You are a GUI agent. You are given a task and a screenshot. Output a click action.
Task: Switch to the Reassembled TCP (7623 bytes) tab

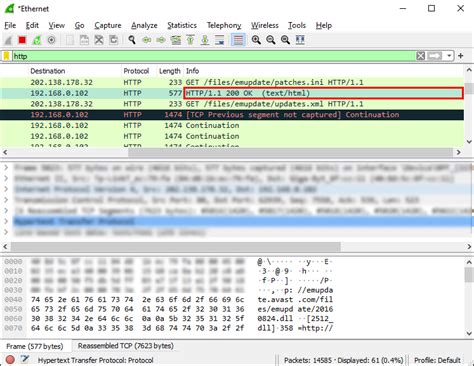pos(126,346)
